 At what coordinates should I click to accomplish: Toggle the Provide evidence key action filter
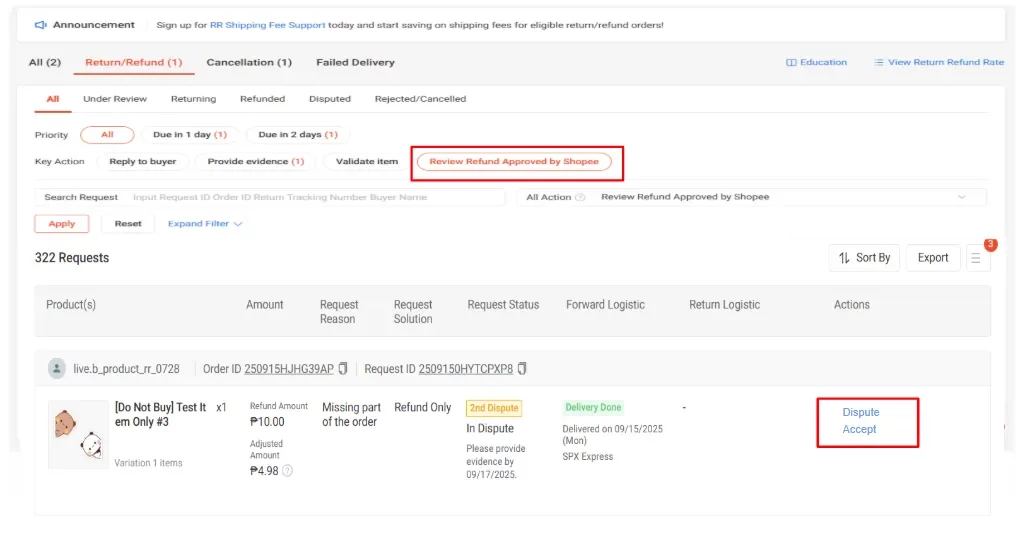coord(255,162)
